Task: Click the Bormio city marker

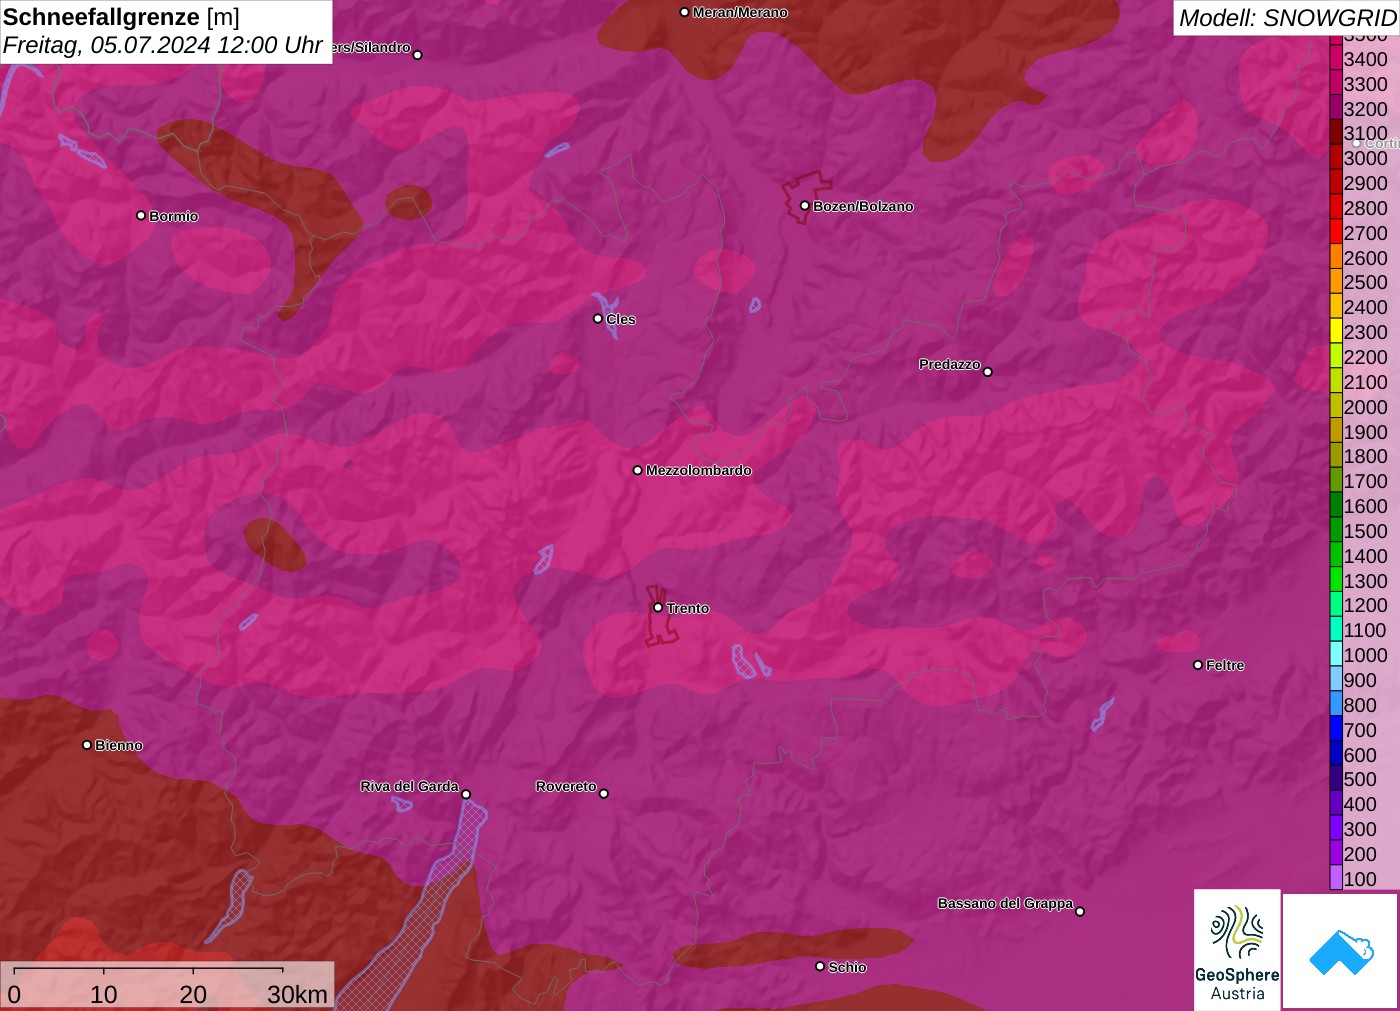Action: pos(141,215)
